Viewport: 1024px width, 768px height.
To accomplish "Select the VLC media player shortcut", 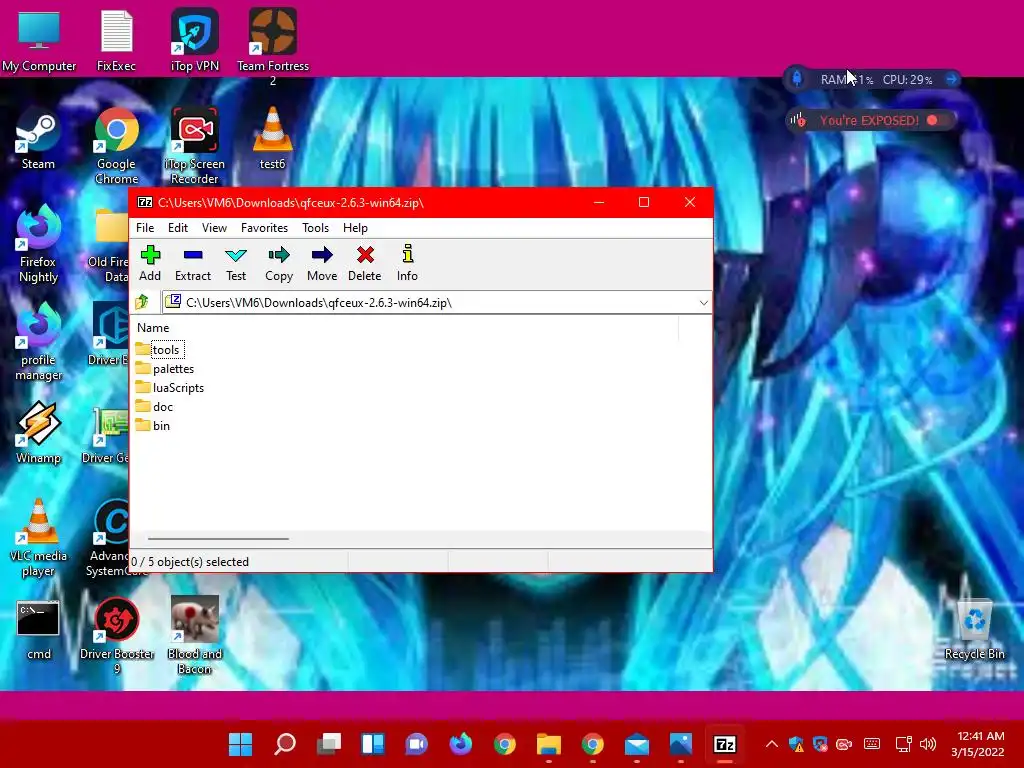I will point(39,537).
